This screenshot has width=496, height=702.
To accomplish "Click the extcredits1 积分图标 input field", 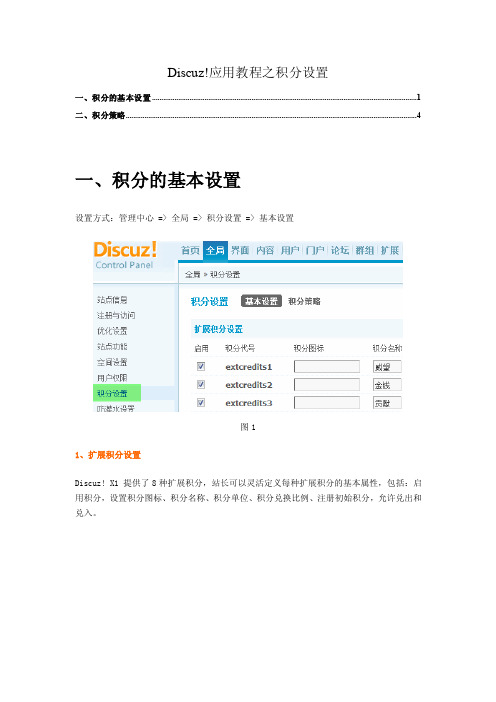I will click(327, 367).
